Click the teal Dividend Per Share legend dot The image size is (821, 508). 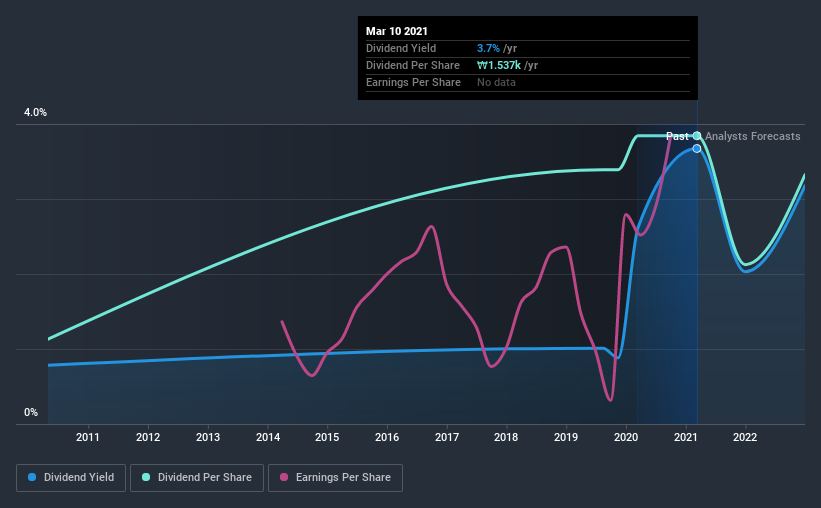point(146,477)
